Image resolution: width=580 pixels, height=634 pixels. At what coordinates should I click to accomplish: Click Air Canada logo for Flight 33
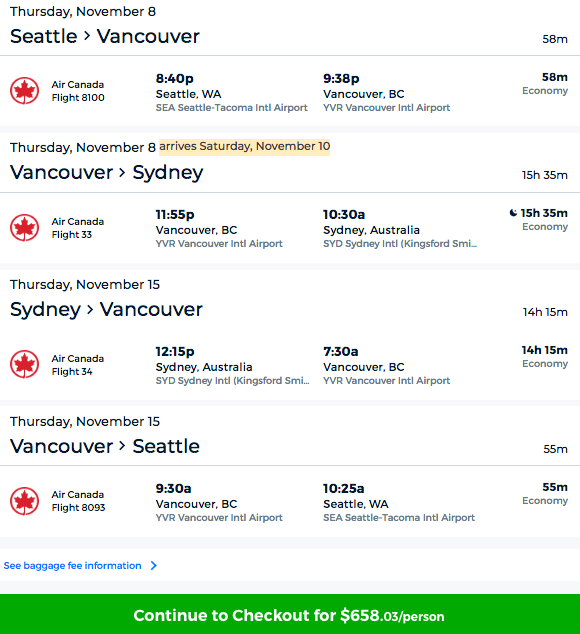25,227
